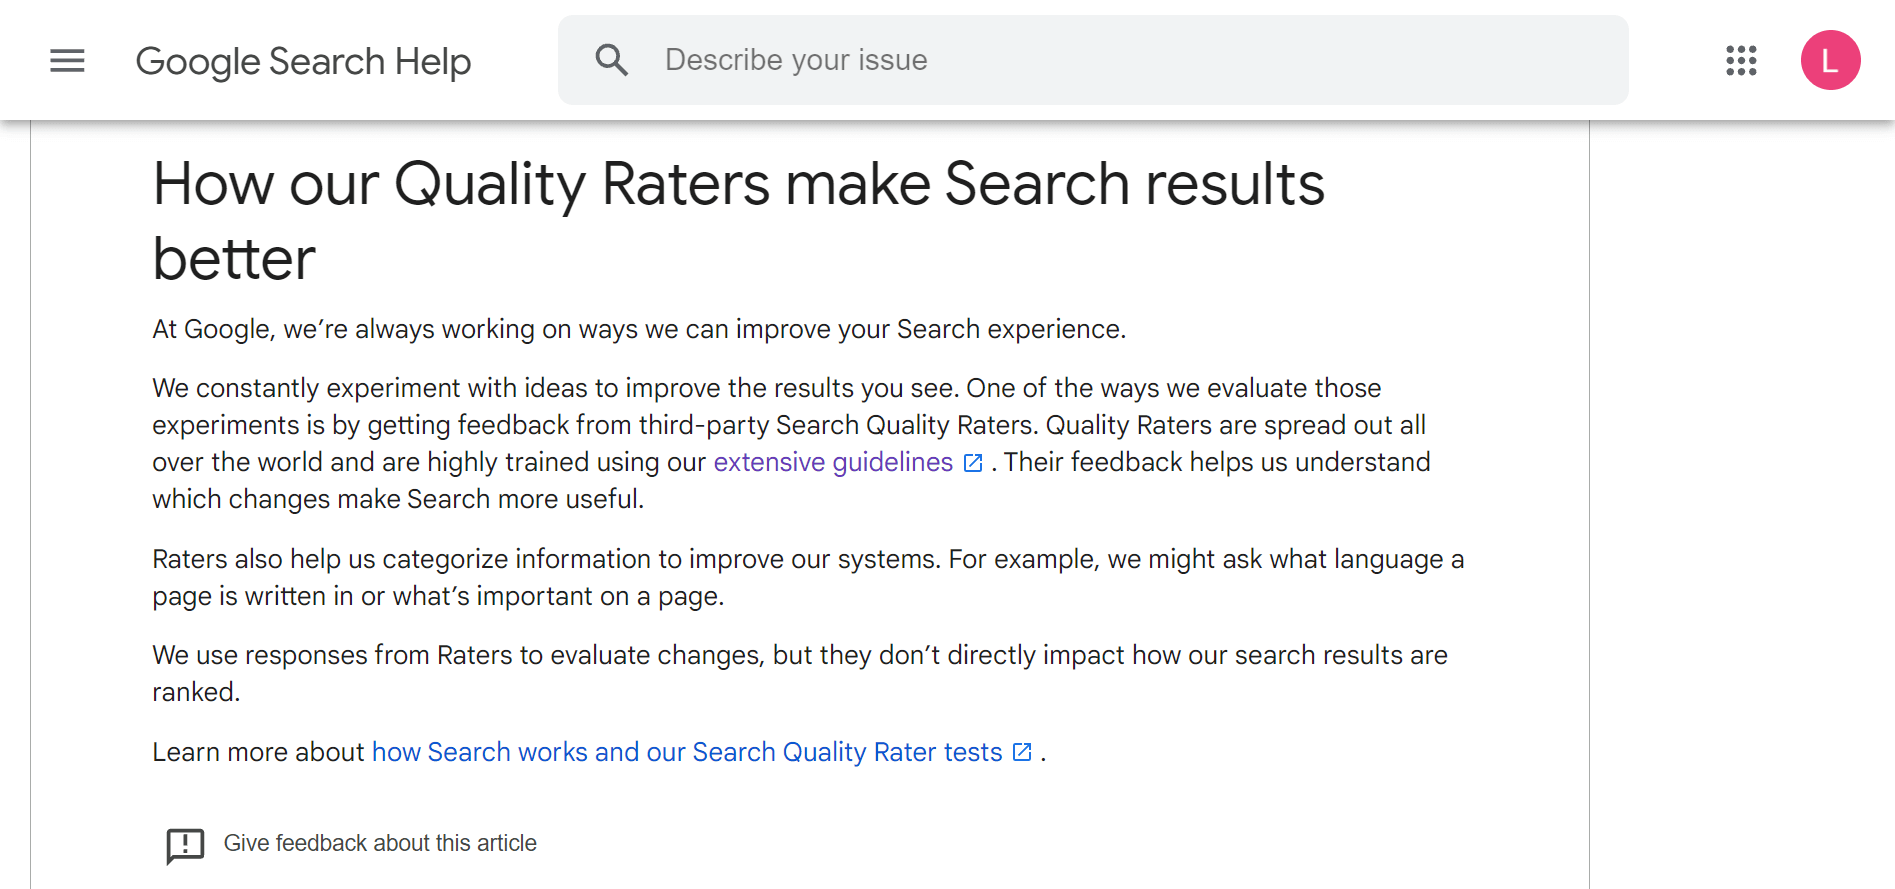Screen dimensions: 1895x889
Task: Open the main menu hamburger icon
Action: 67,61
